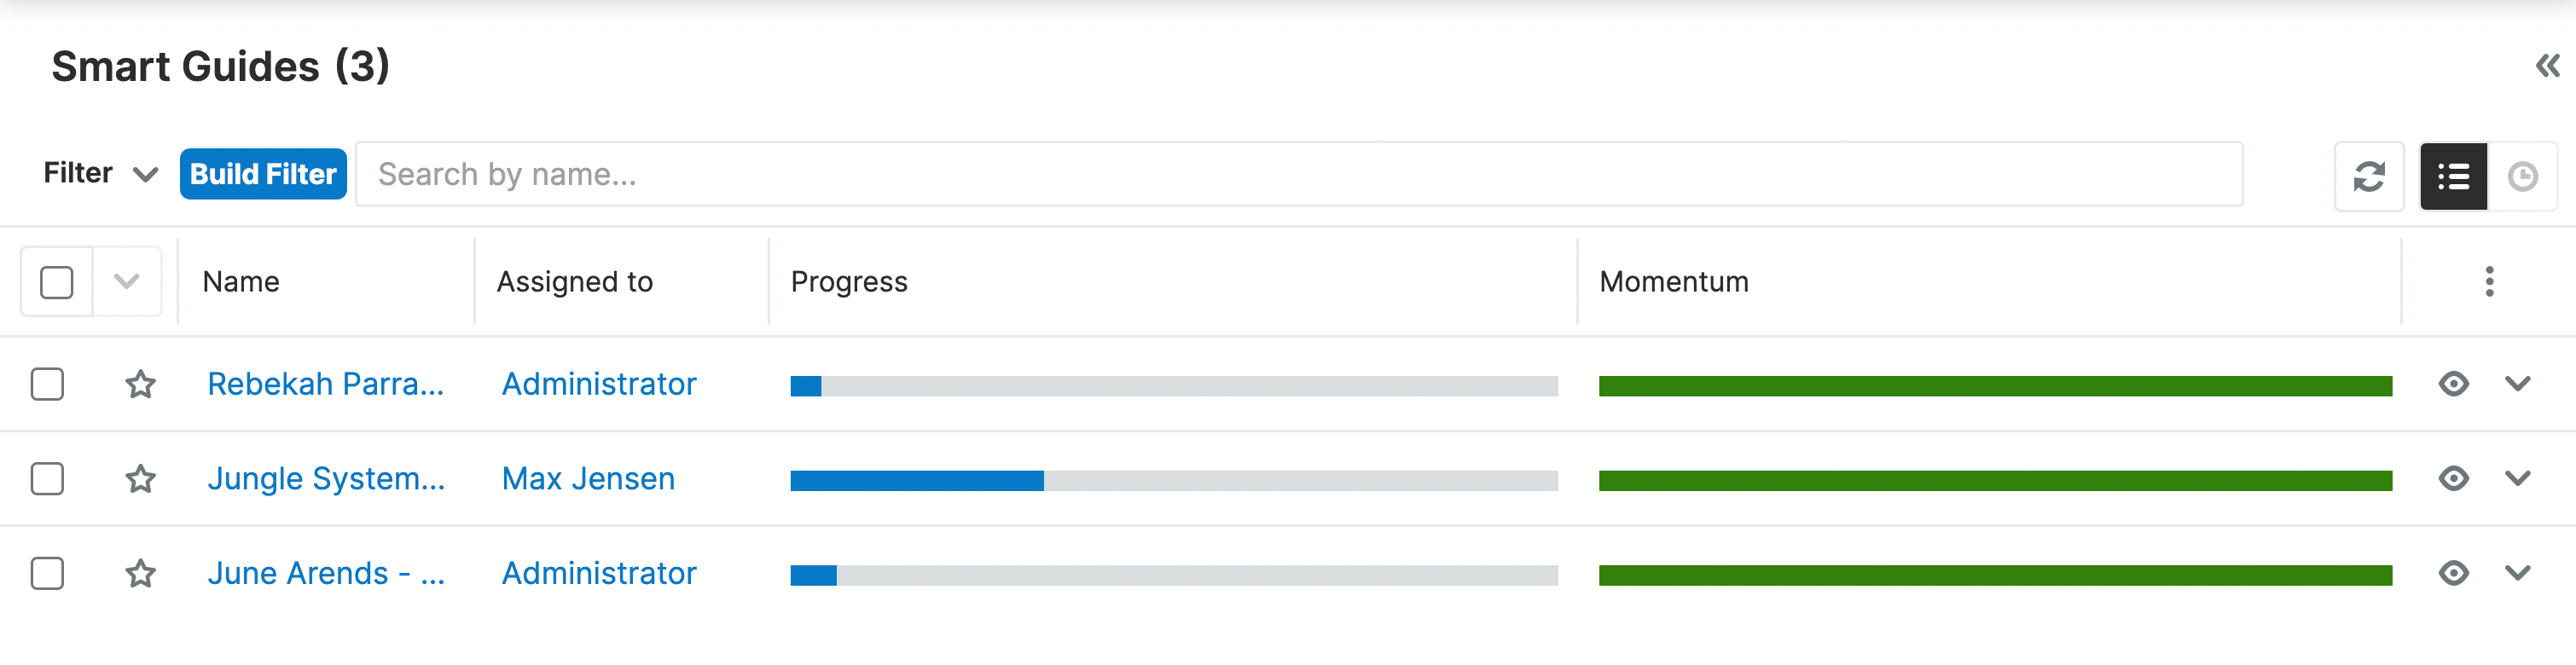This screenshot has width=2576, height=665.
Task: Open column options three-dot menu
Action: click(2489, 281)
